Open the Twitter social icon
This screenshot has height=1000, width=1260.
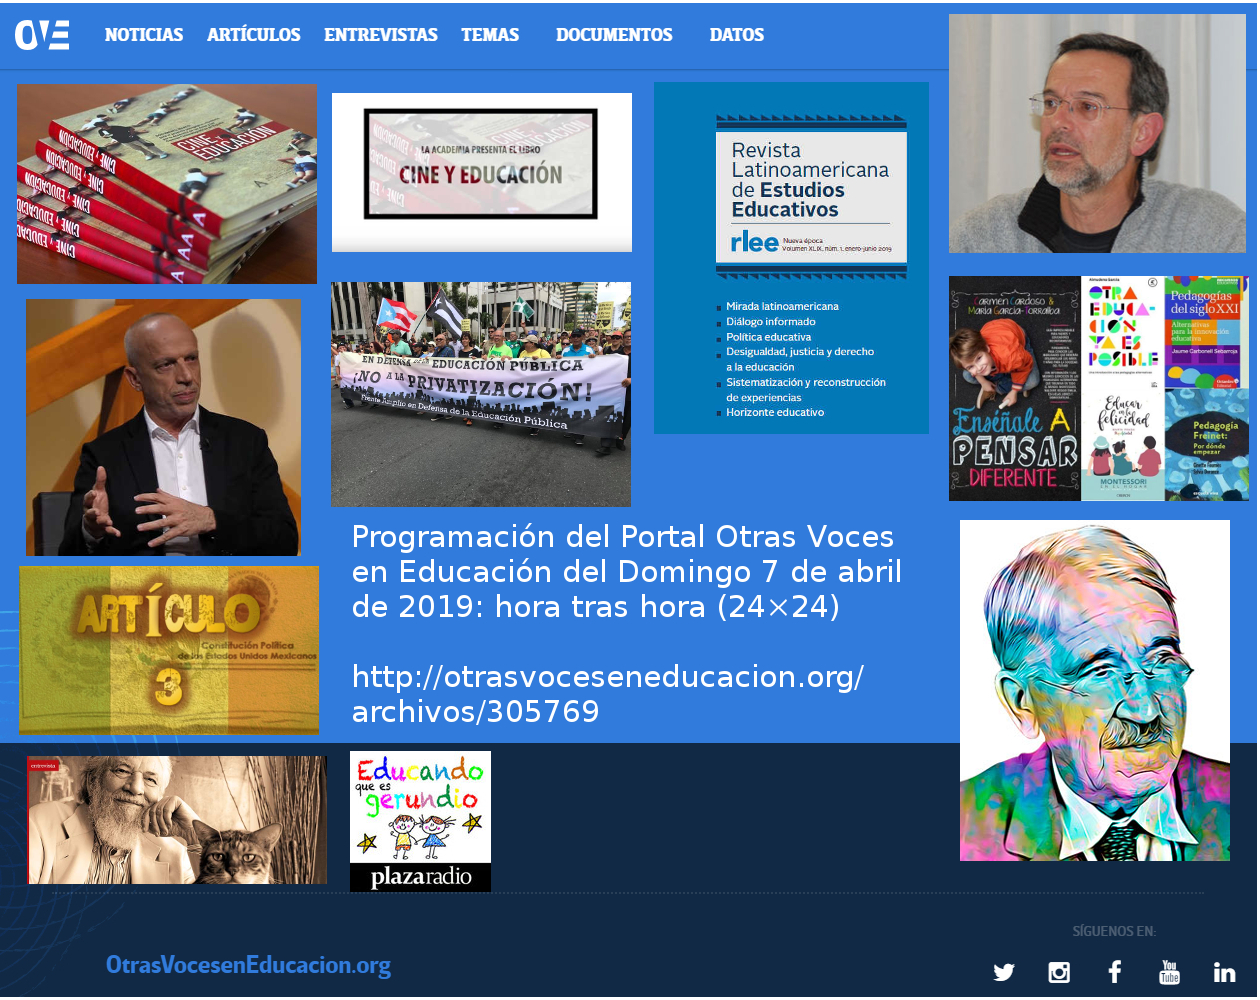[x=1003, y=972]
